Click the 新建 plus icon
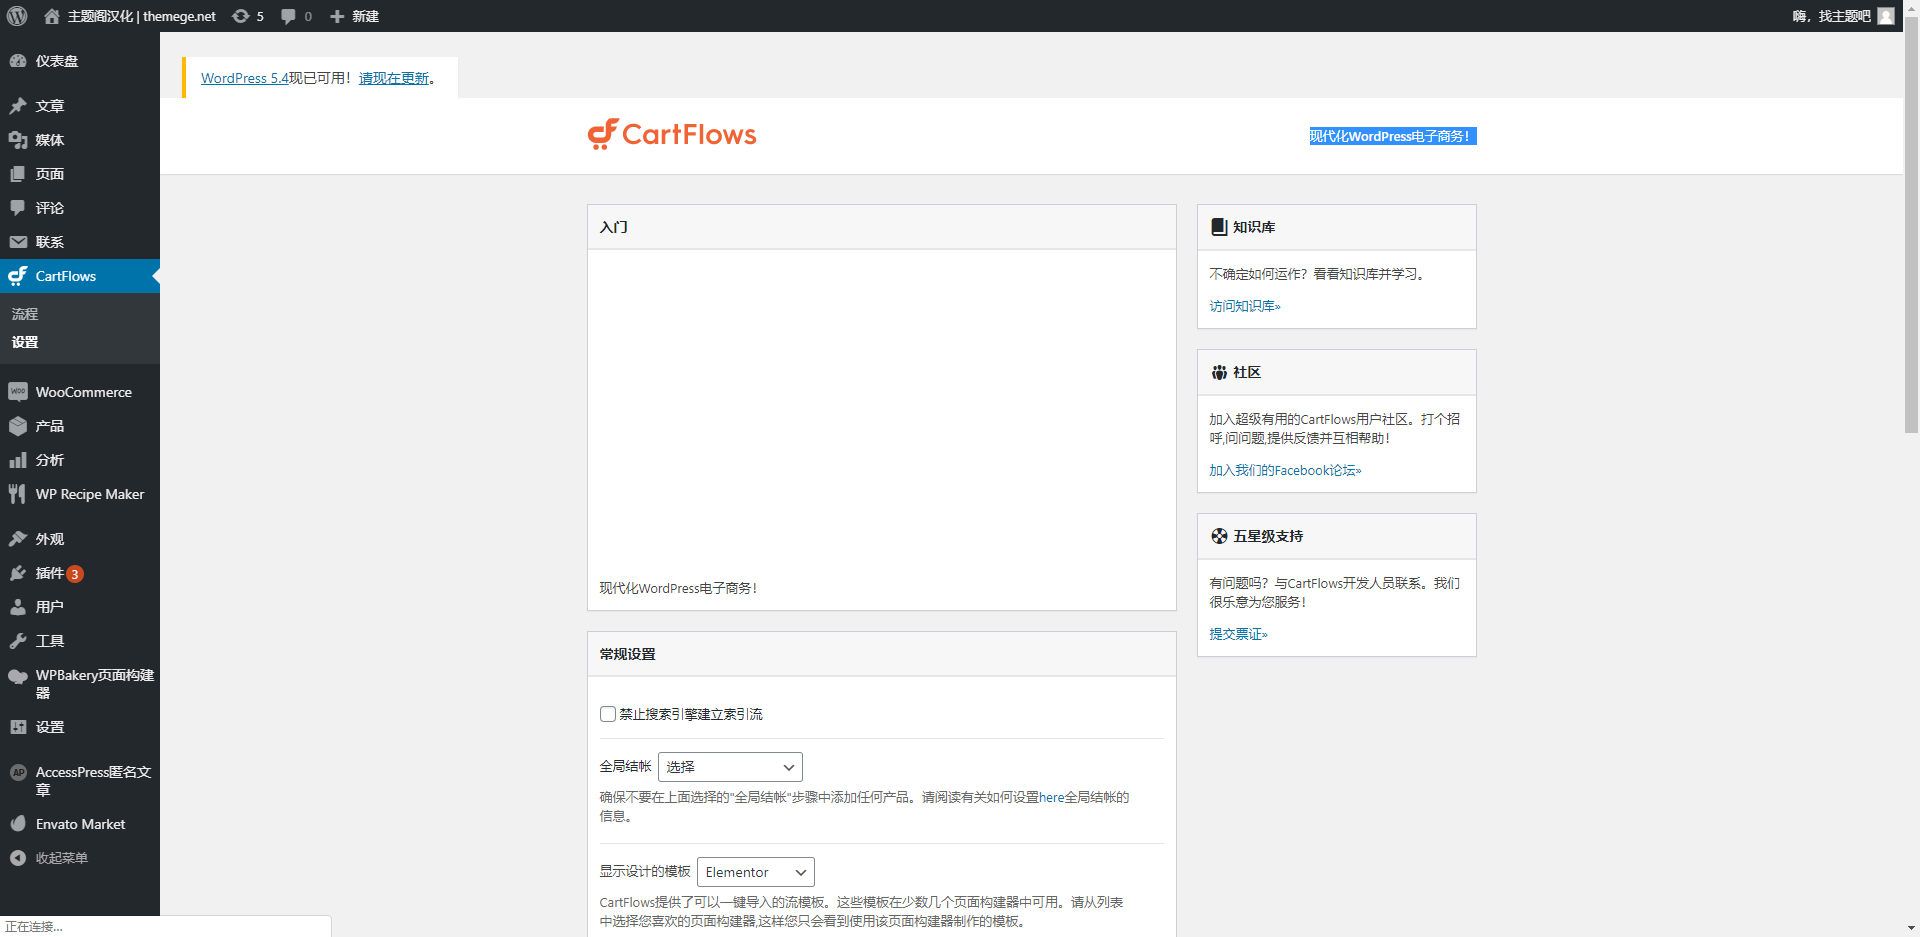This screenshot has height=937, width=1920. (x=337, y=16)
